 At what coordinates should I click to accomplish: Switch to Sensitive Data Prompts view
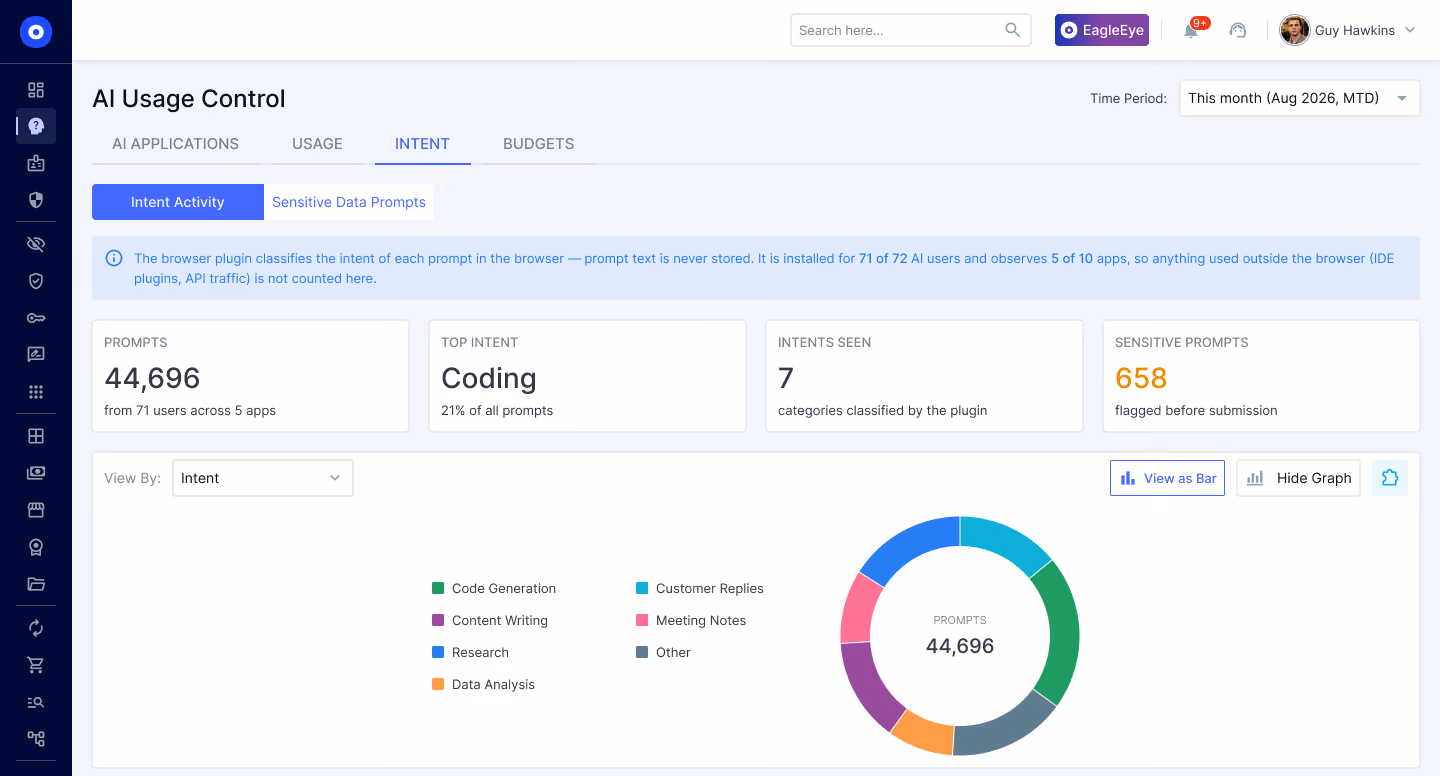click(x=349, y=202)
